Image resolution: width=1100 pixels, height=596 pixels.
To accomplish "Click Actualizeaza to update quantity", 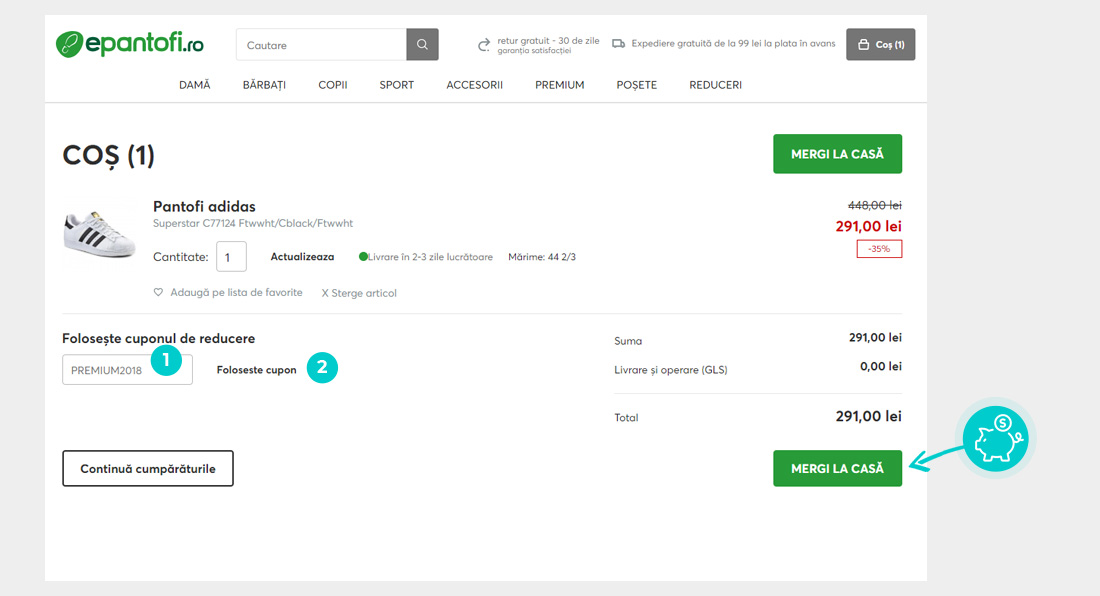I will (302, 257).
